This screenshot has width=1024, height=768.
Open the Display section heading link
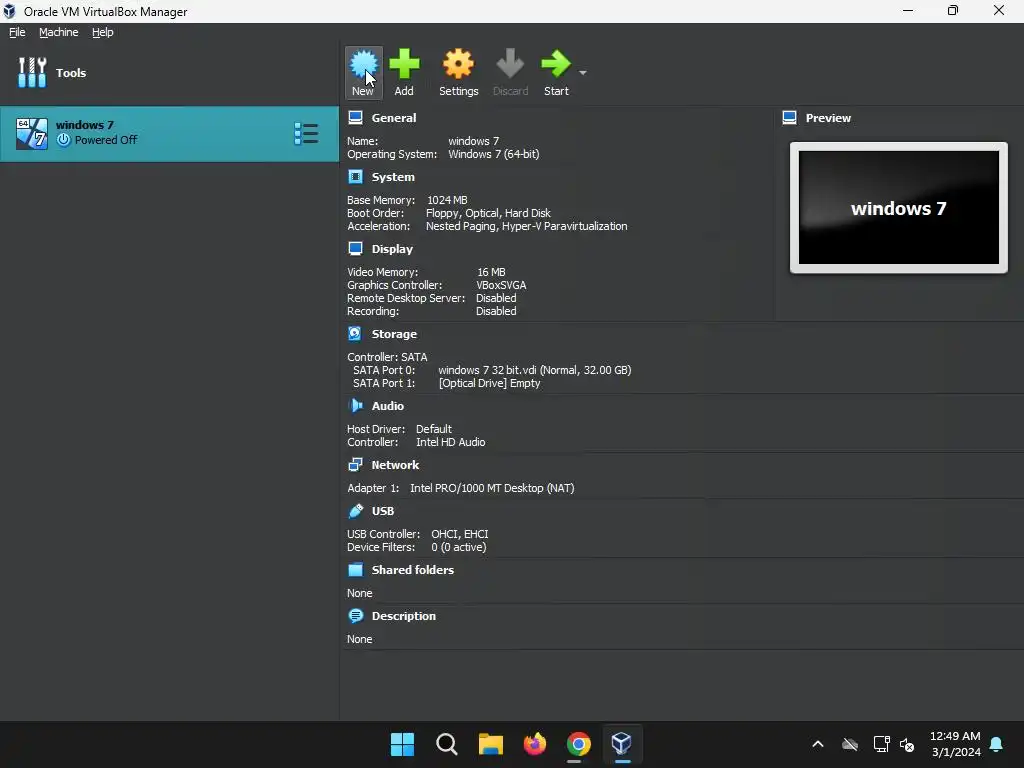392,249
